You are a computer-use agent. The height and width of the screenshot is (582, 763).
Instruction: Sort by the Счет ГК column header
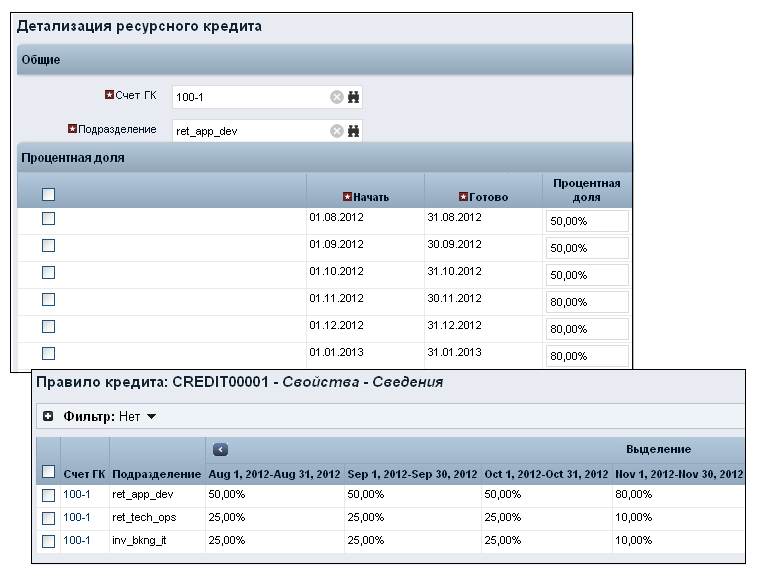pyautogui.click(x=84, y=474)
